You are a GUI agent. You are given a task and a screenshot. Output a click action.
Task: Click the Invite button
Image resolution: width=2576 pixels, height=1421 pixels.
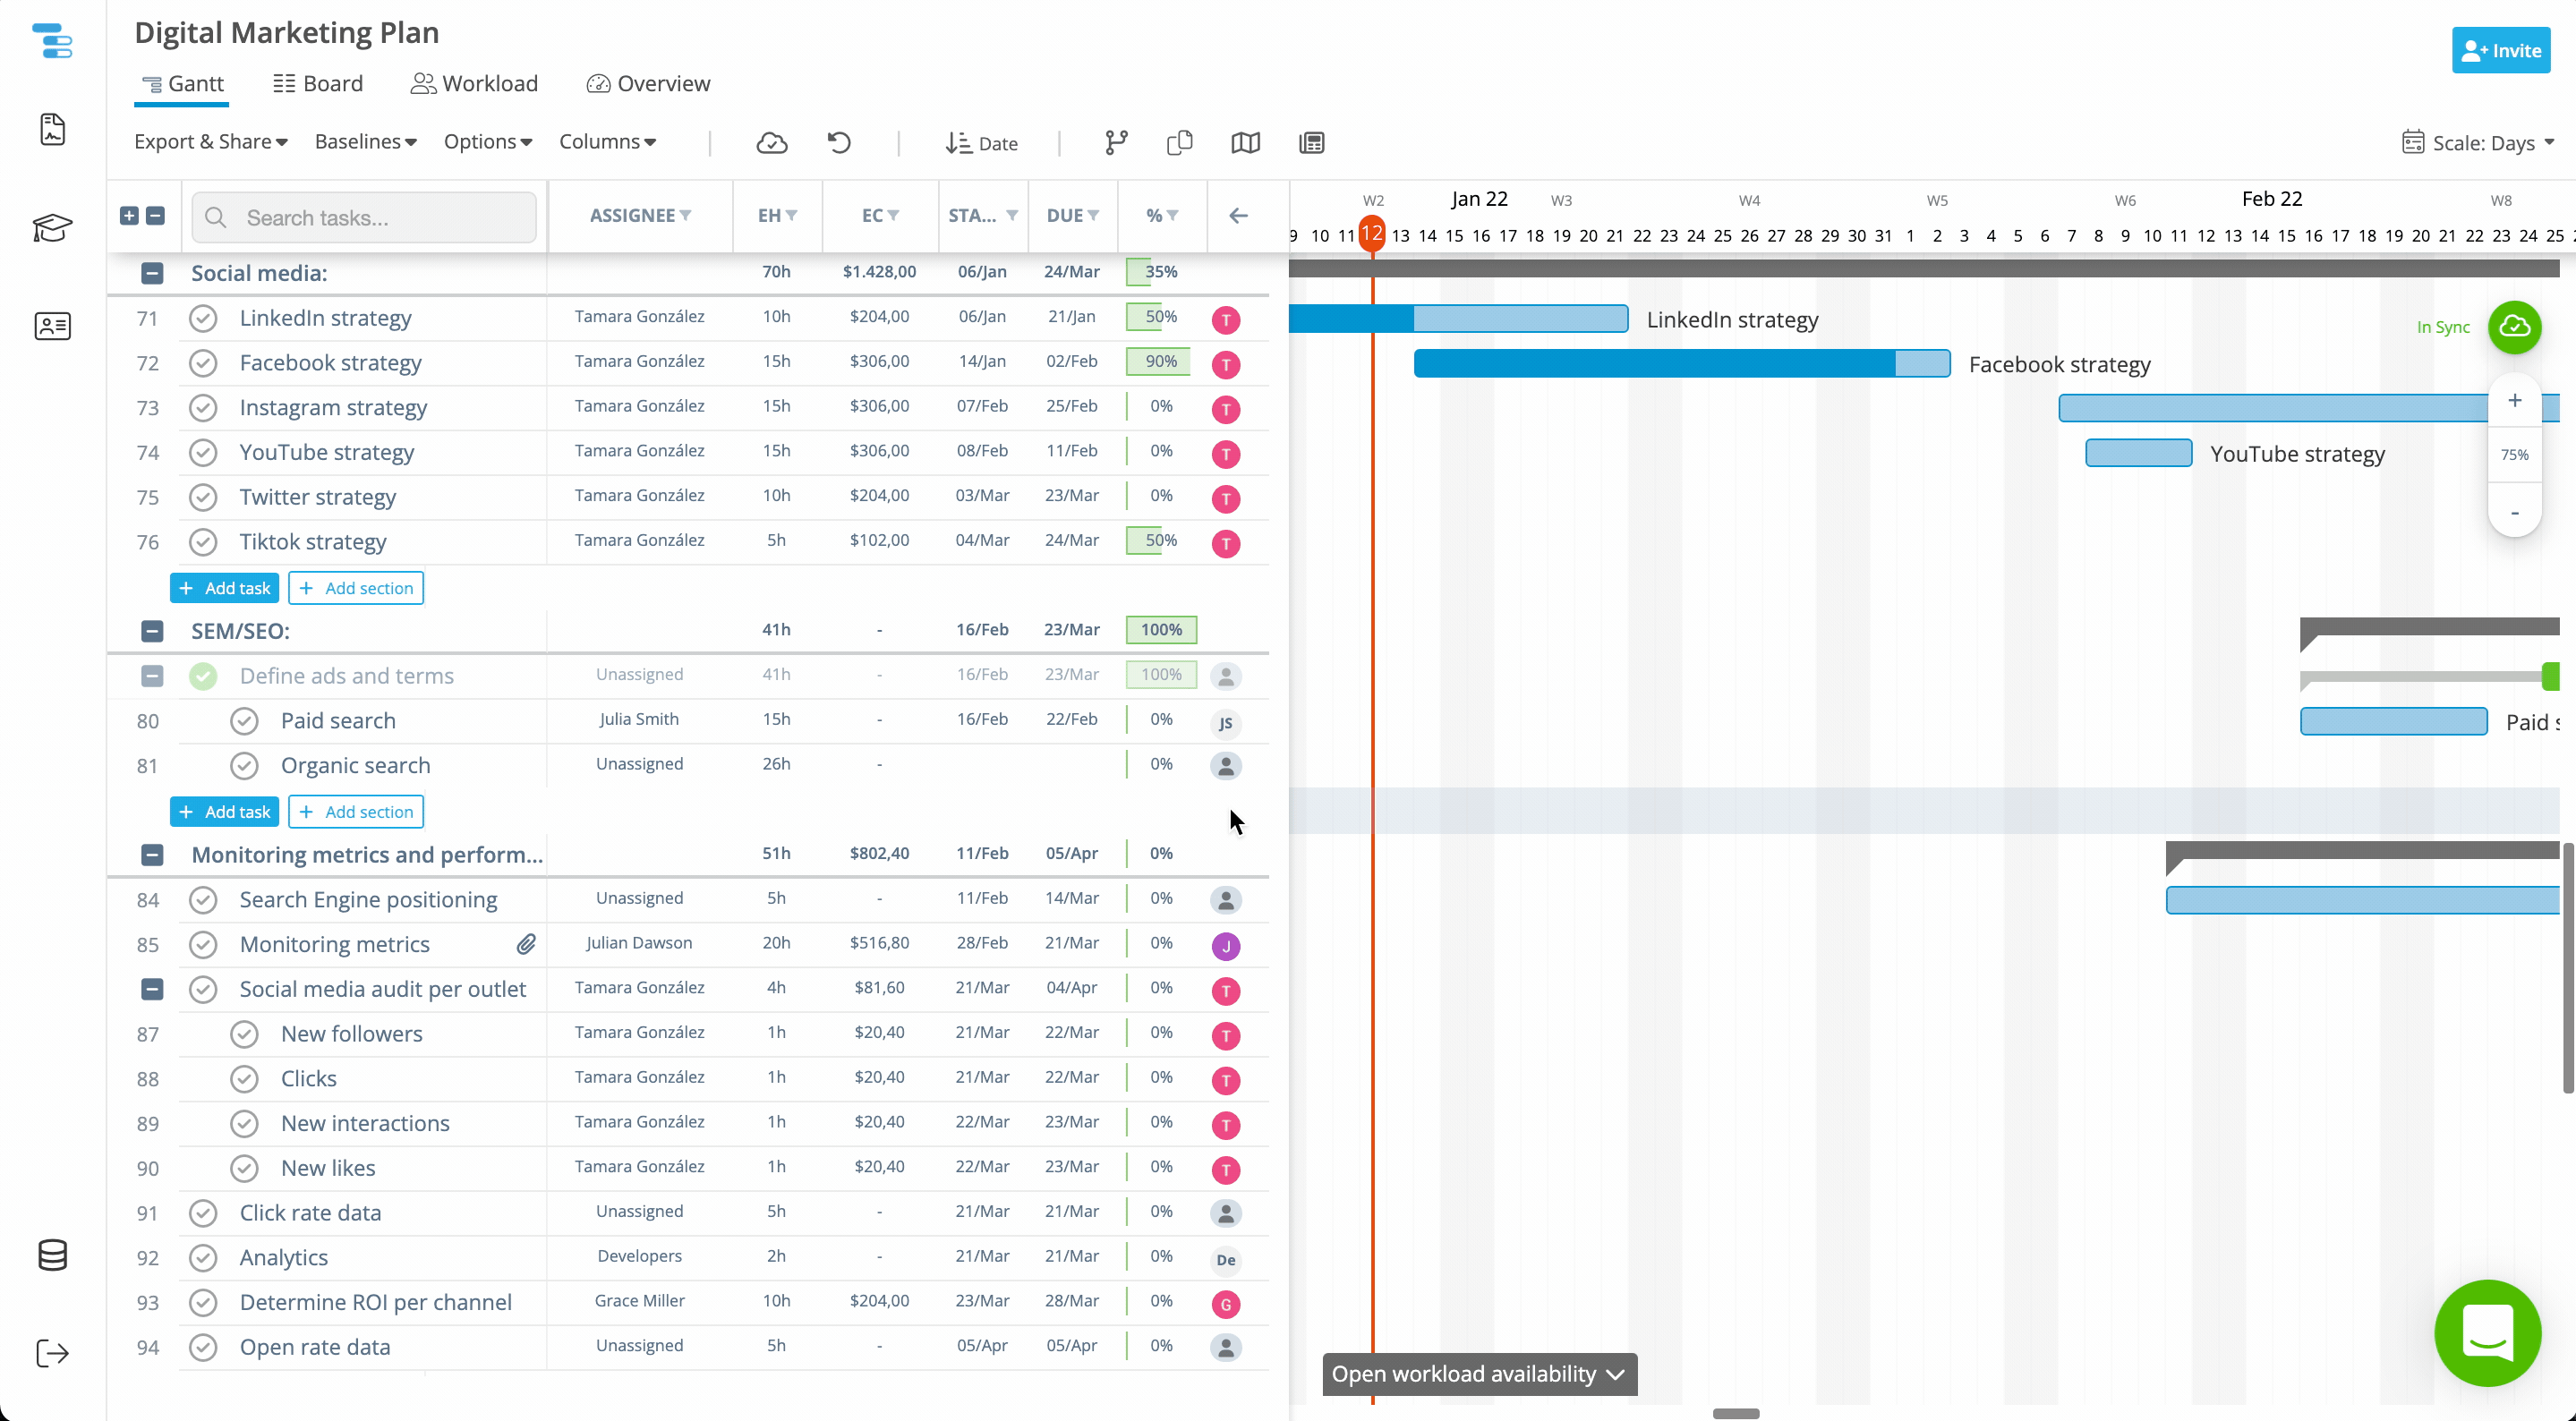click(2500, 50)
